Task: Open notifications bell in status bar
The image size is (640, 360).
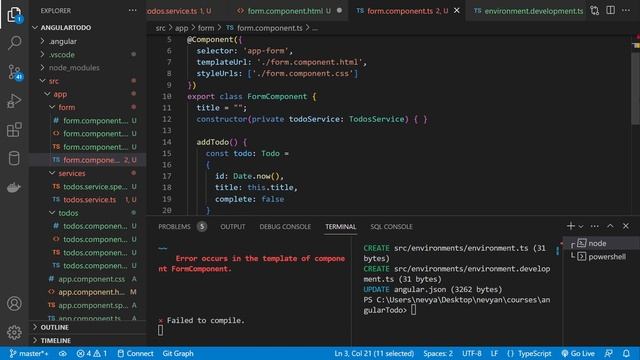Action: click(x=626, y=353)
